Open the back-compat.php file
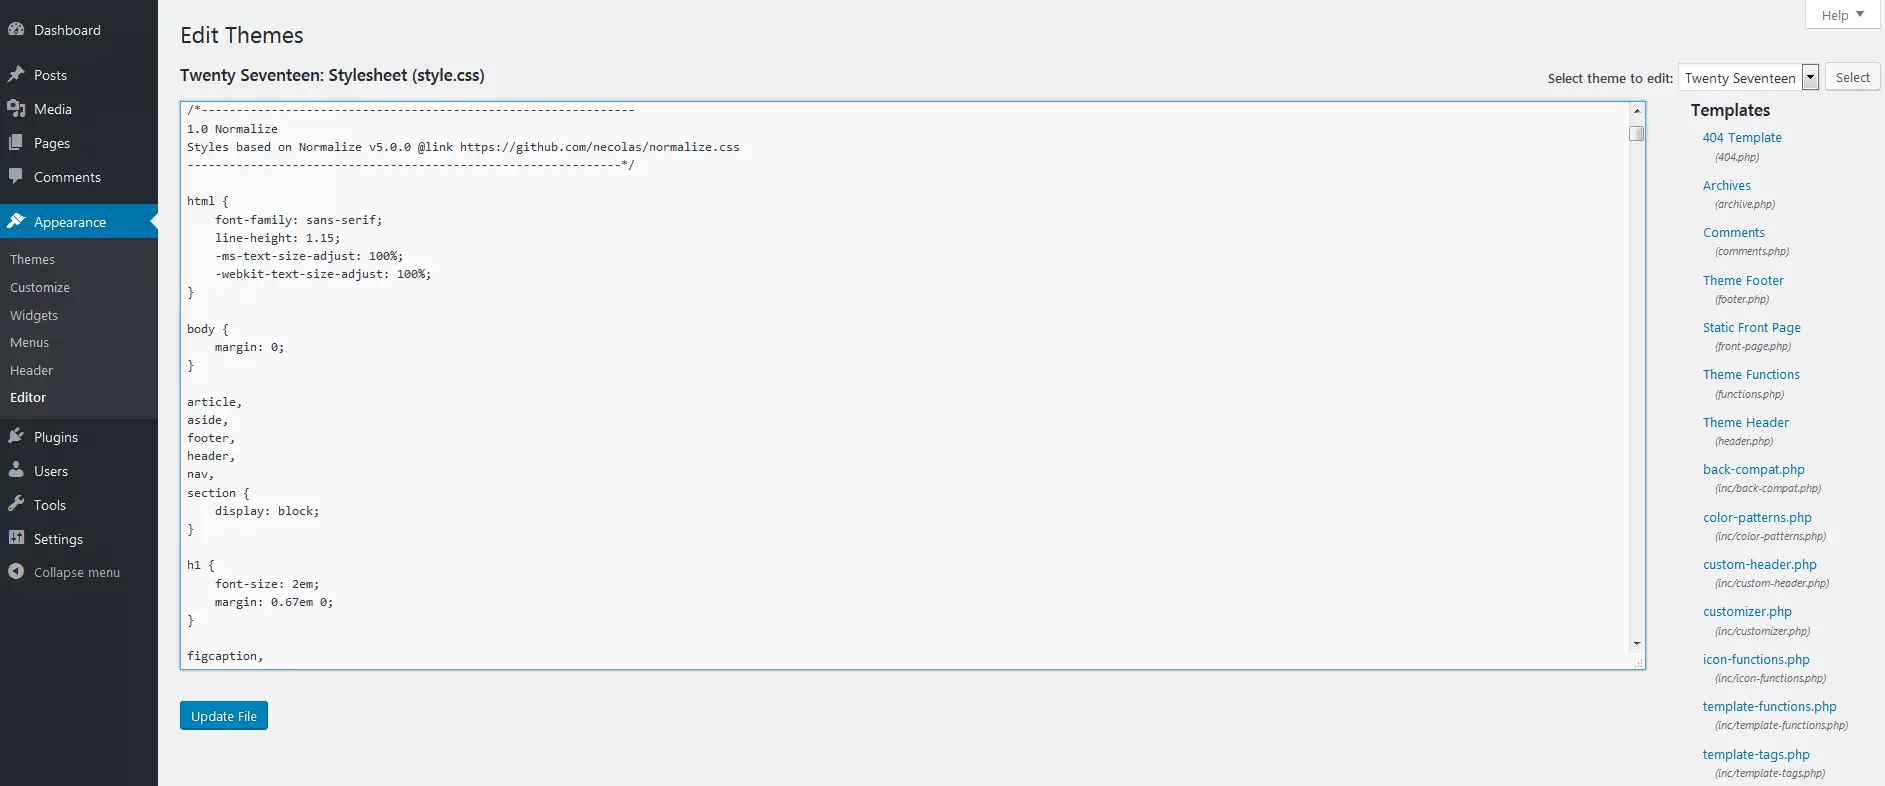This screenshot has height=786, width=1885. pyautogui.click(x=1754, y=470)
